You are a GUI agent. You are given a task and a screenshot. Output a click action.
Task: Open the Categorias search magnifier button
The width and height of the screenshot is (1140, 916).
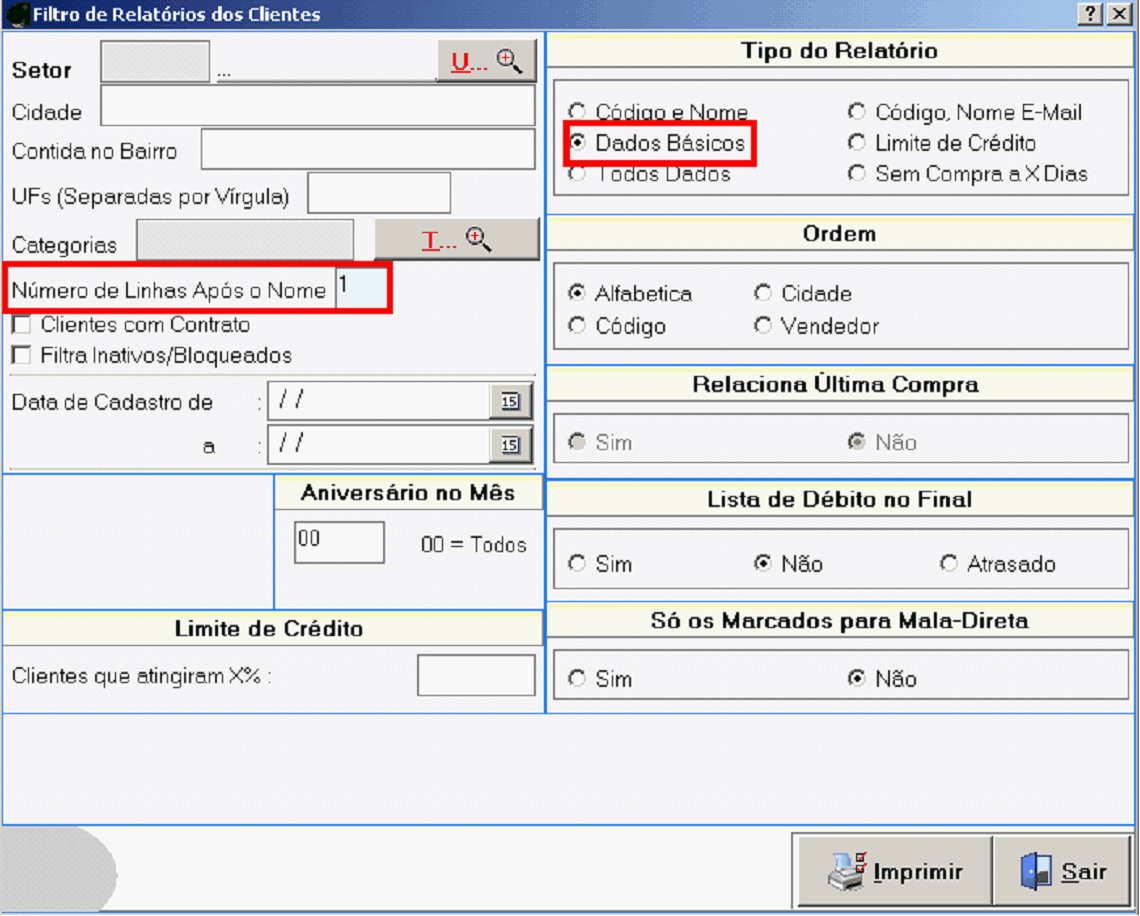457,240
